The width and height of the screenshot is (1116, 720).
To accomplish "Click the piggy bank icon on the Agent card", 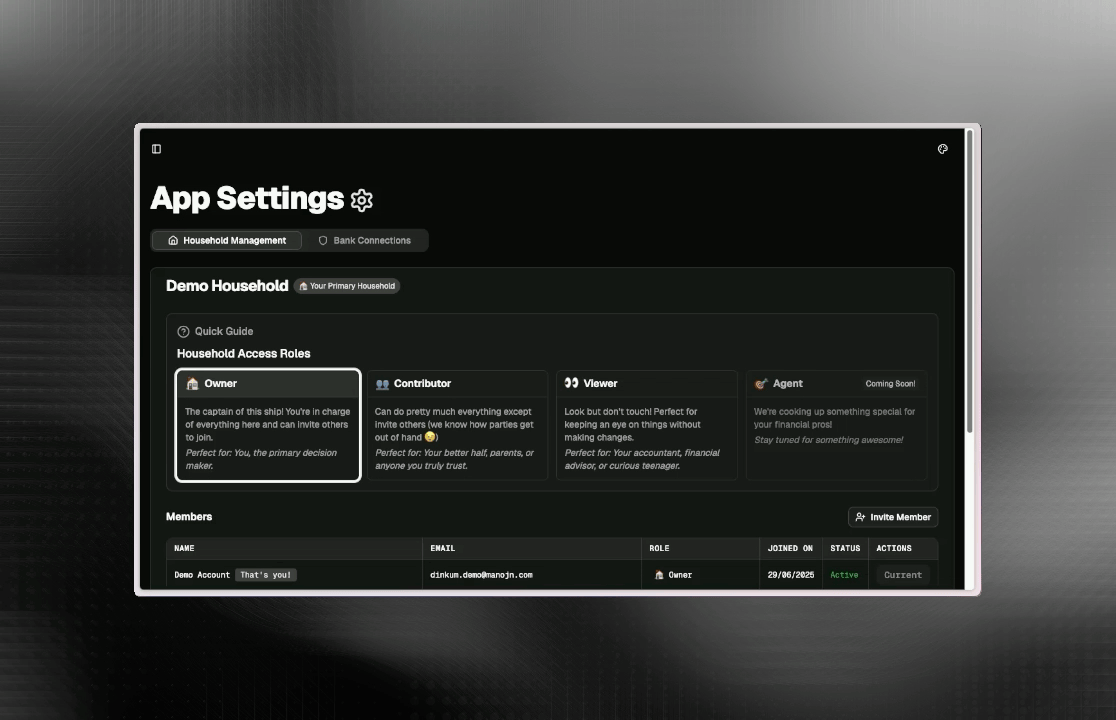I will tap(761, 383).
